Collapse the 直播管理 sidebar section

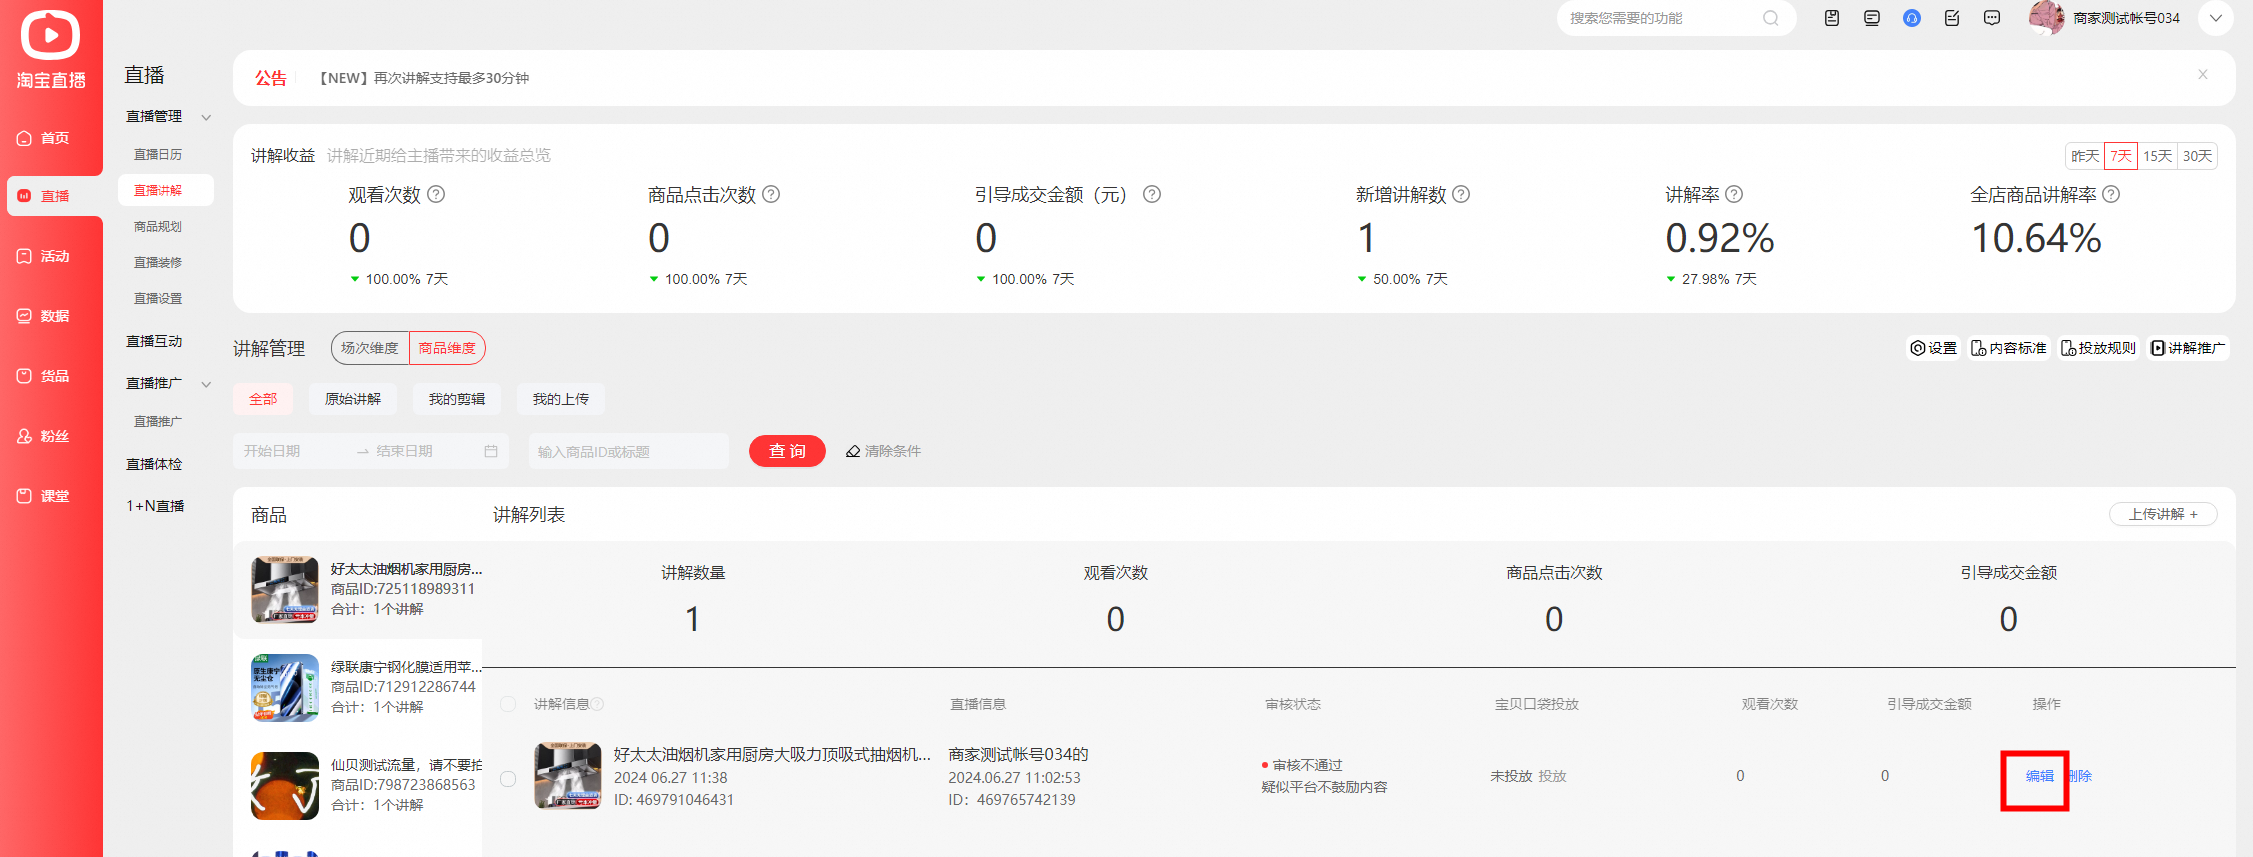[206, 117]
